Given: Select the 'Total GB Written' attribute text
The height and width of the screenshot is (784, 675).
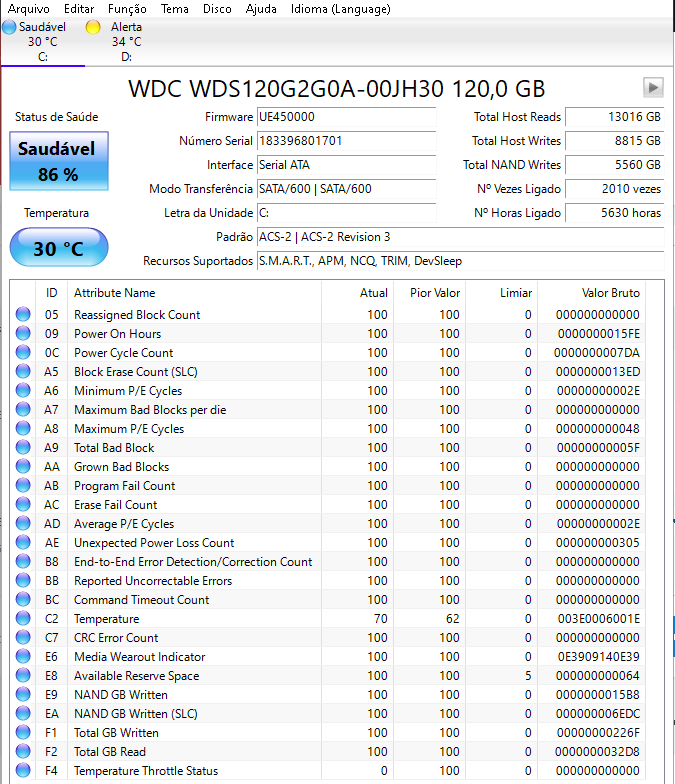Looking at the screenshot, I should point(116,733).
